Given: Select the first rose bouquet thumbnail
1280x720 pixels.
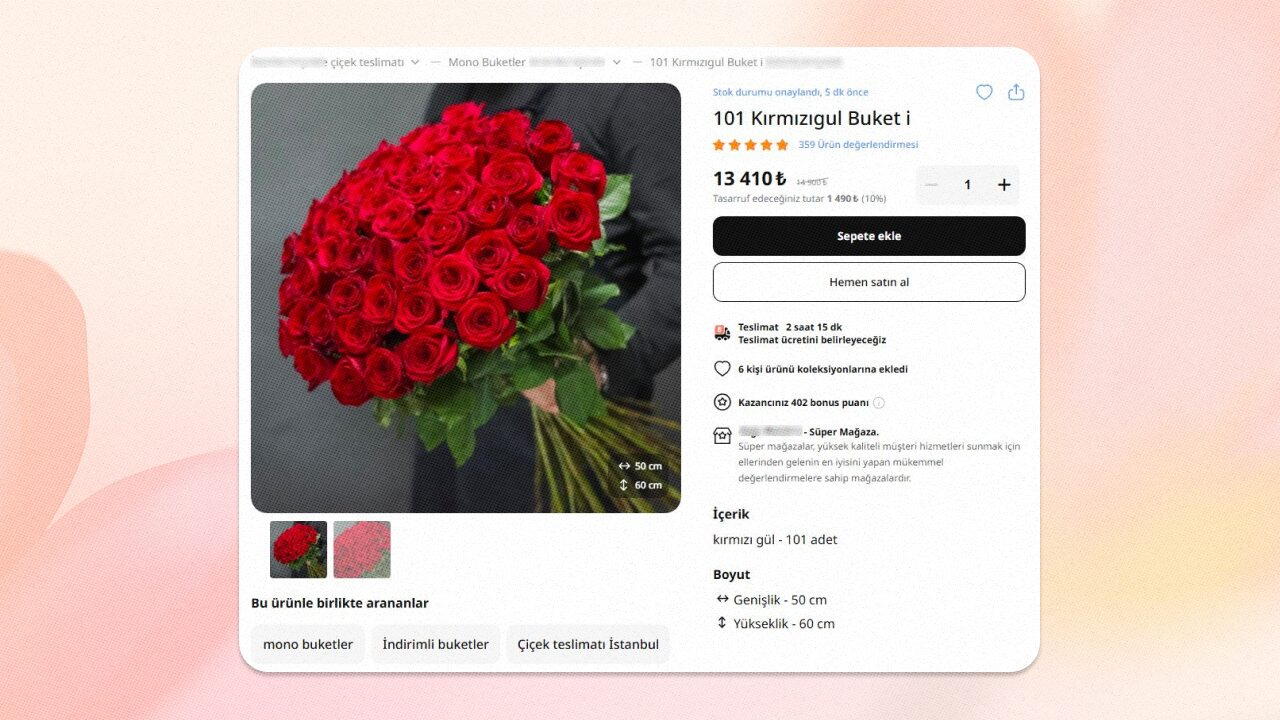Looking at the screenshot, I should [298, 549].
